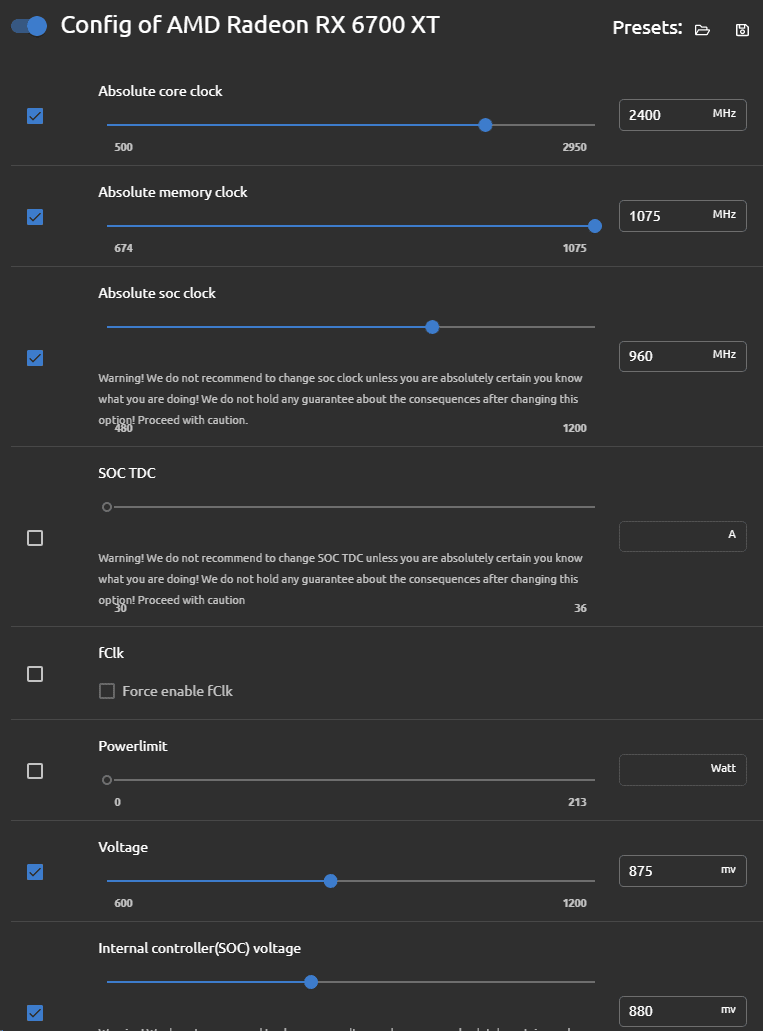763x1031 pixels.
Task: Check the Force enable fClk option
Action: click(x=107, y=691)
